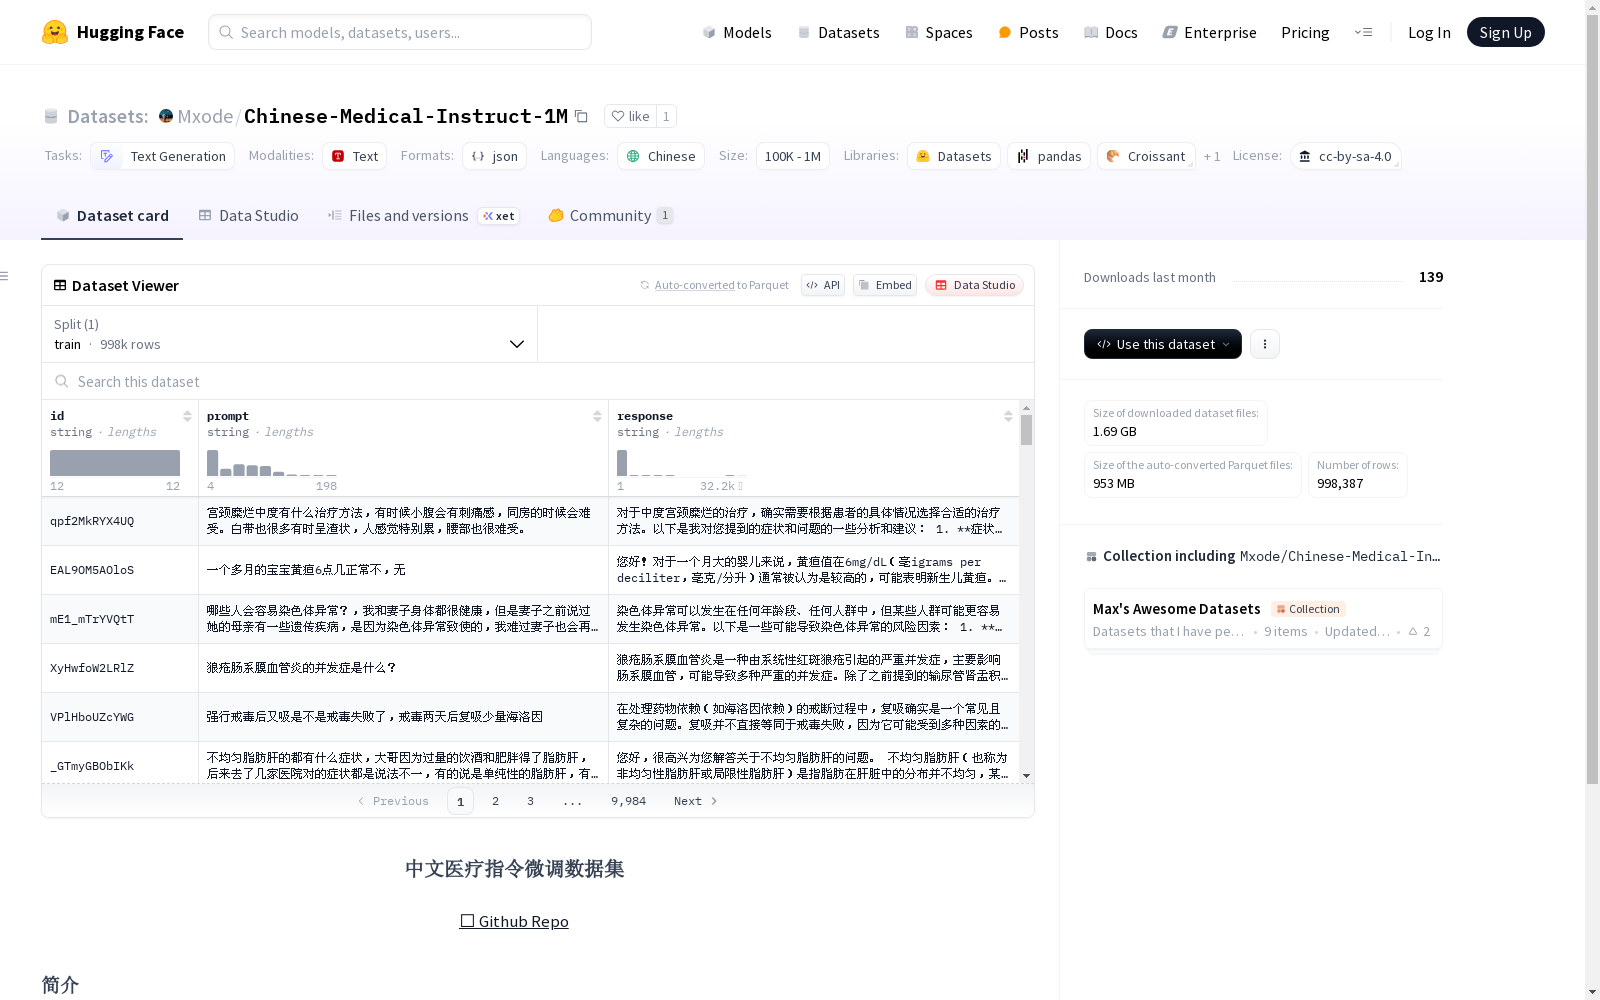Viewport: 1600px width, 1000px height.
Task: Click the response lengths histogram
Action: point(682,463)
